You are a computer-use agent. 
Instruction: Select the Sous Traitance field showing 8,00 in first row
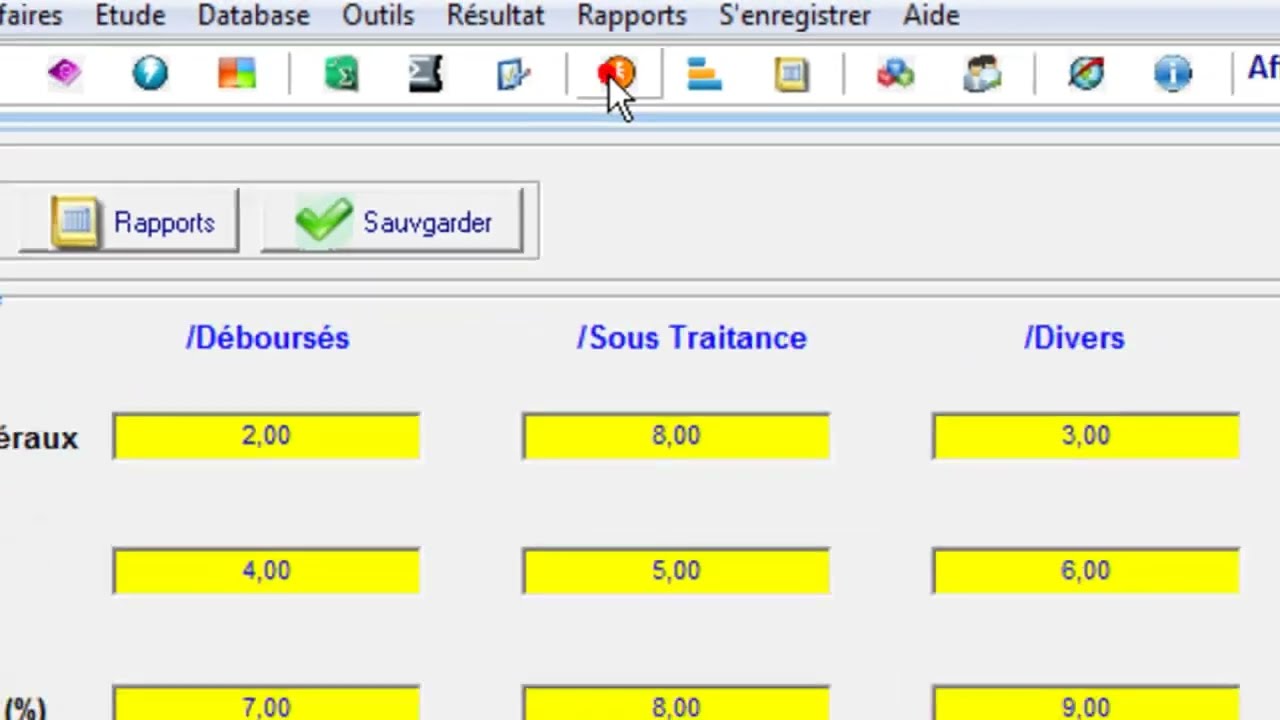[x=676, y=436]
